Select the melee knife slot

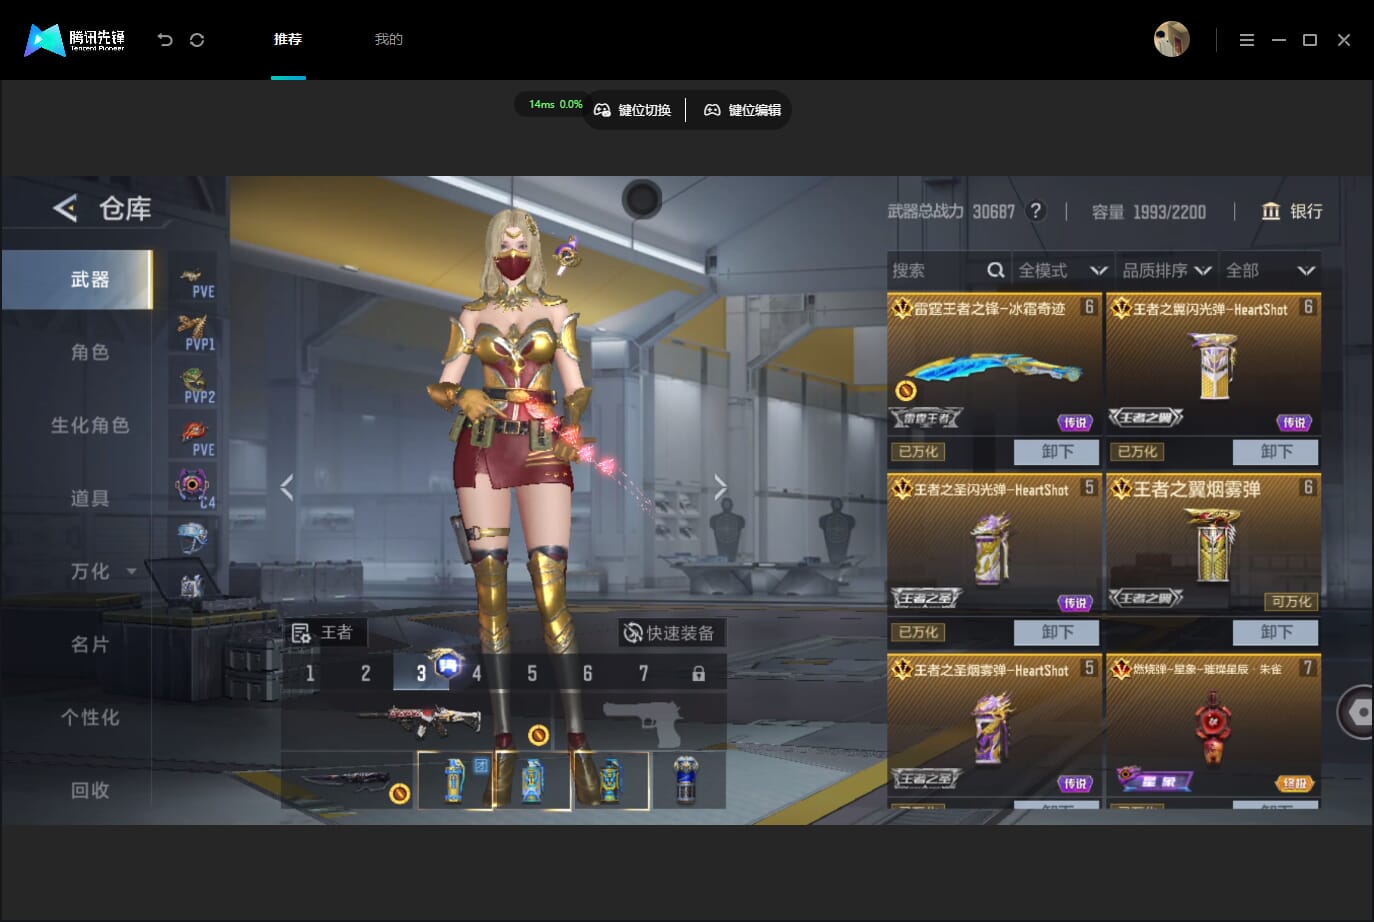coord(347,780)
